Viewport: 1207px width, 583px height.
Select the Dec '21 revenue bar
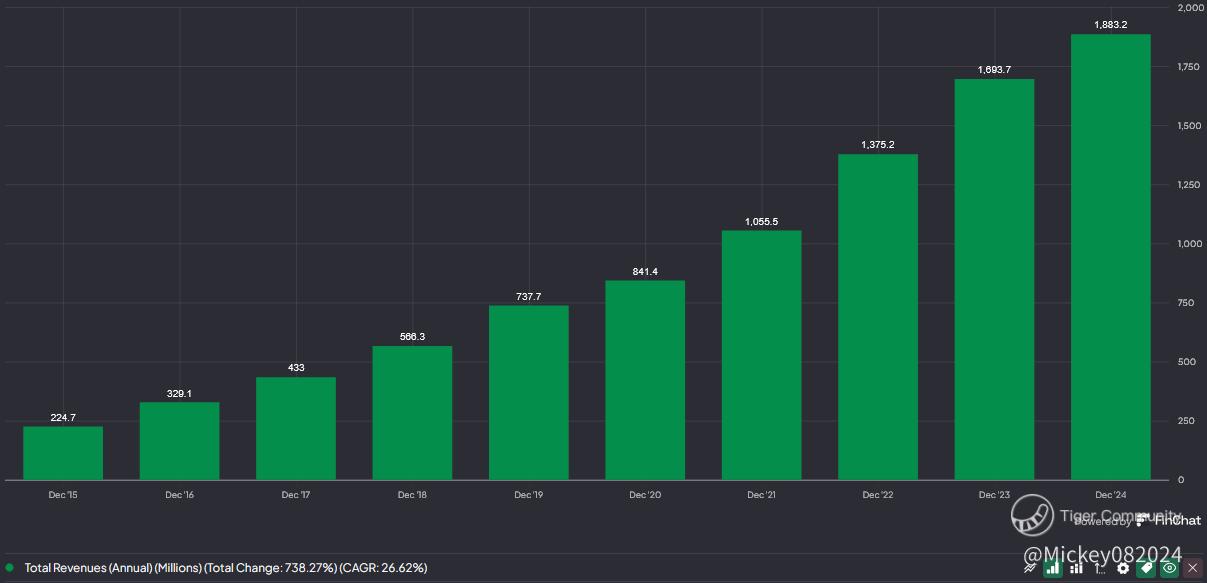click(761, 355)
